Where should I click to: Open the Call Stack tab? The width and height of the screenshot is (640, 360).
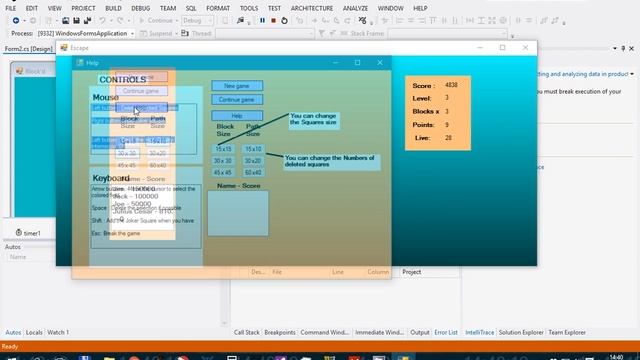[247, 333]
